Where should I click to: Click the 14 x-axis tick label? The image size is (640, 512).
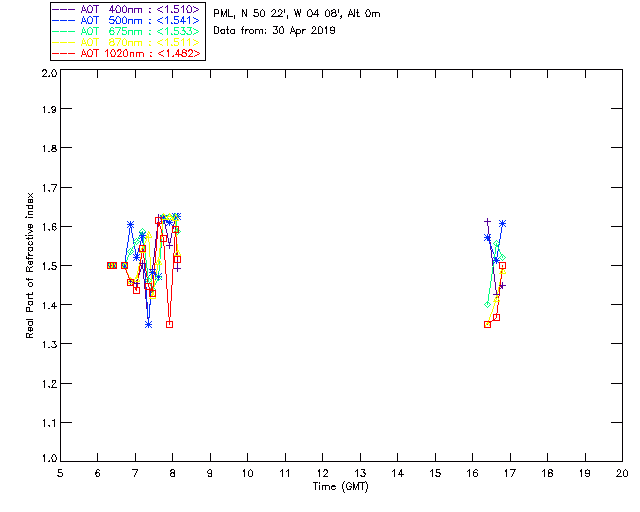tap(398, 473)
